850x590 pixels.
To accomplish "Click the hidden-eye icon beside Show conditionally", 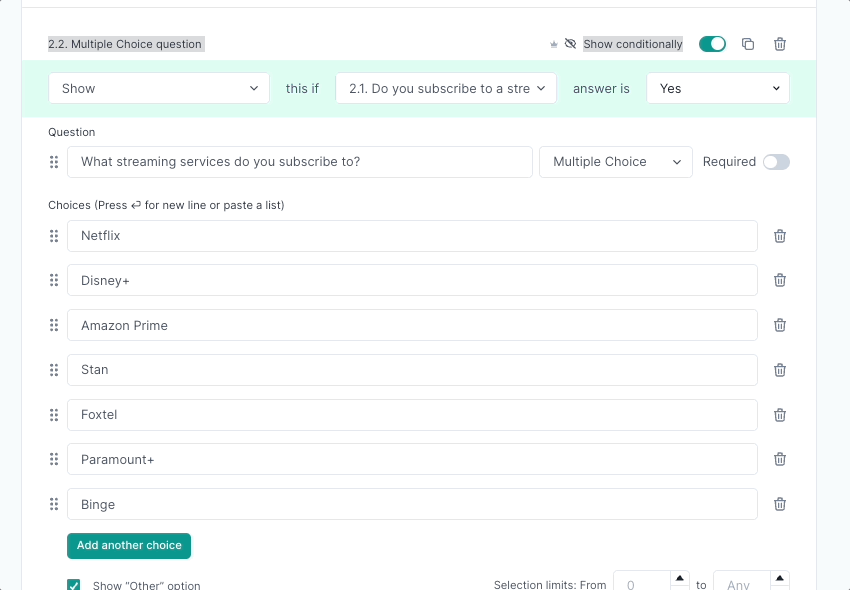I will [x=570, y=43].
